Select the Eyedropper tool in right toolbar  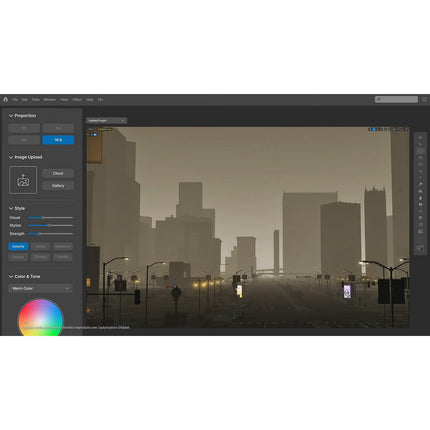[x=420, y=184]
